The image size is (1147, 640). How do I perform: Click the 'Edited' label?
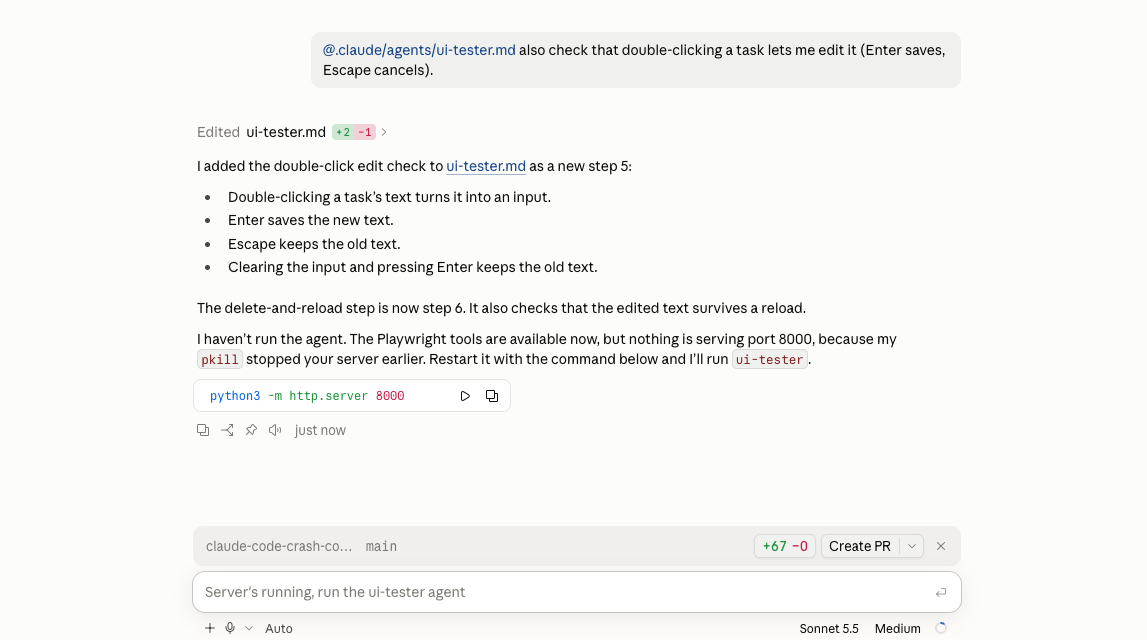pyautogui.click(x=218, y=132)
